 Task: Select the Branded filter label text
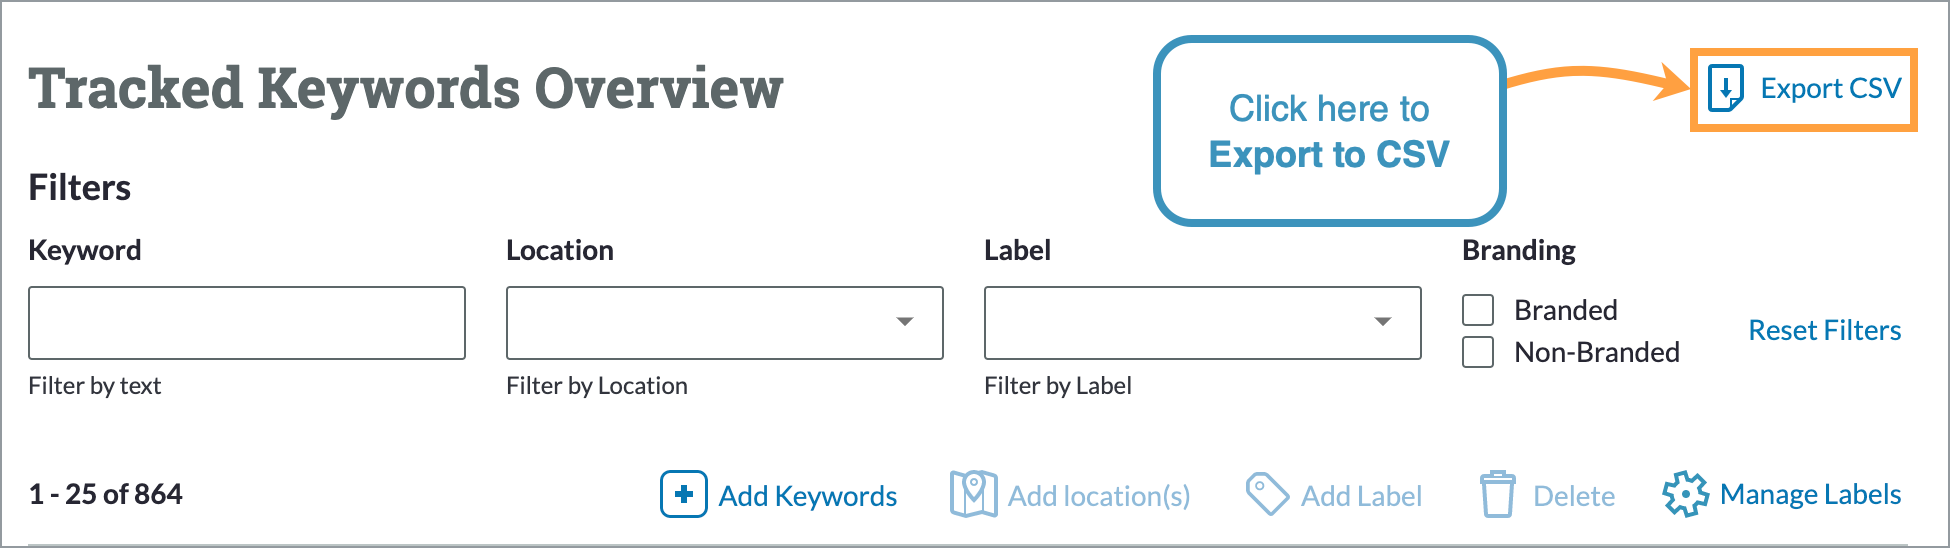[1565, 310]
